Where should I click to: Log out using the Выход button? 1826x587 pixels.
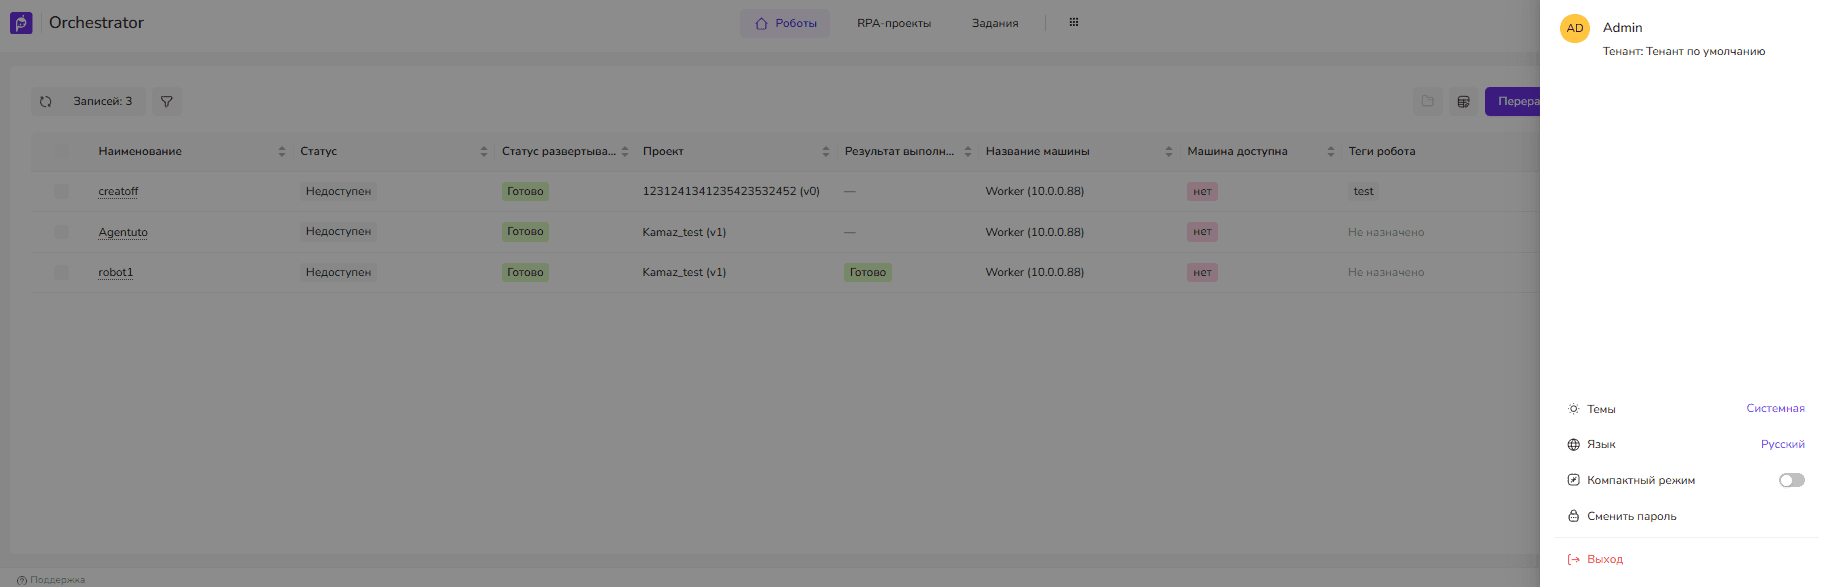point(1604,559)
